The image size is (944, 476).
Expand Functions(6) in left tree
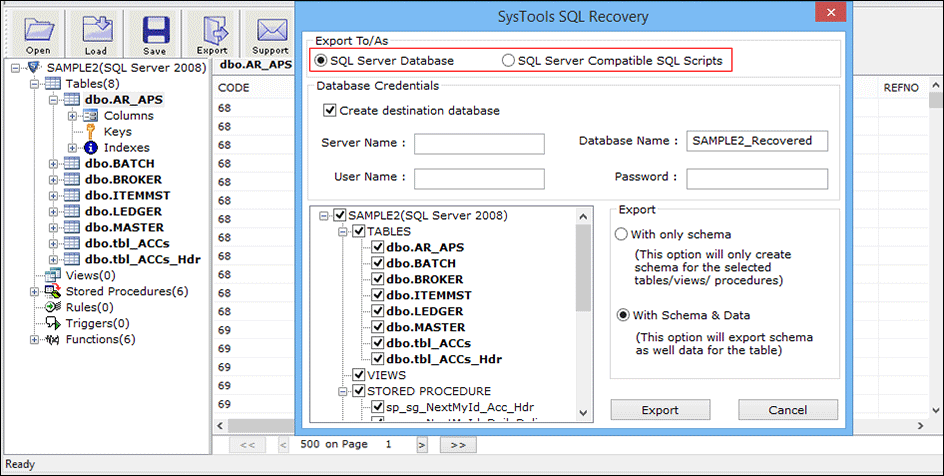(x=34, y=339)
